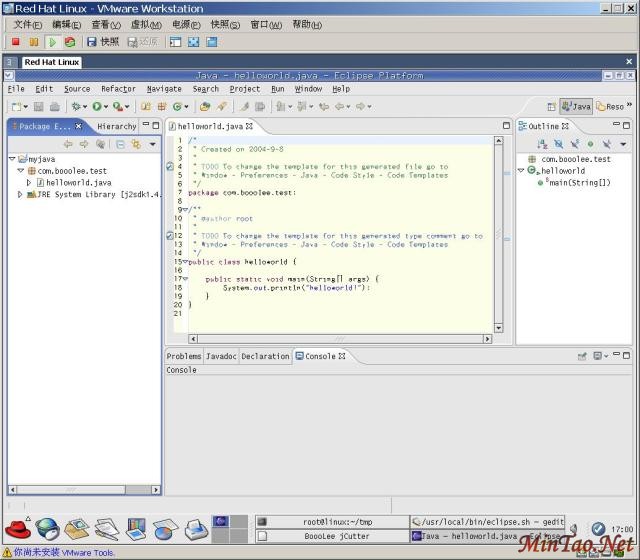The width and height of the screenshot is (640, 560).
Task: Click the Java perspective button
Action: pos(575,106)
